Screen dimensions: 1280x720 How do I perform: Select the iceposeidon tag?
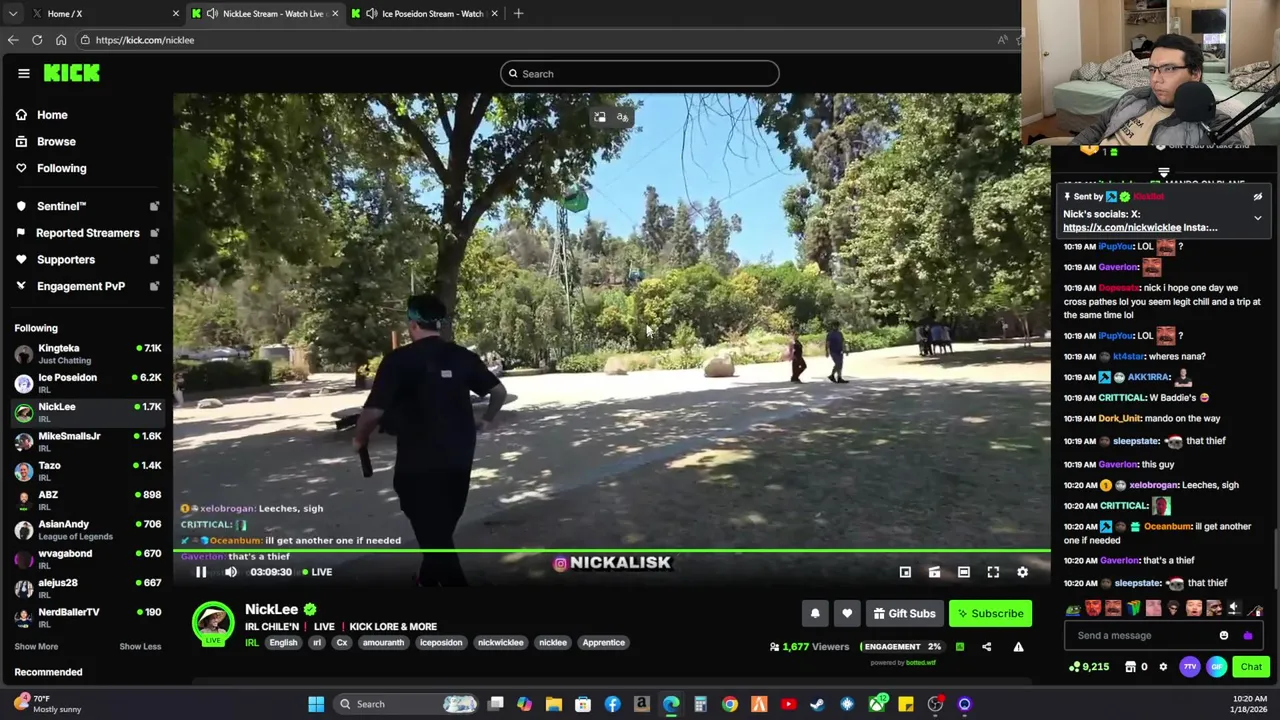click(441, 643)
